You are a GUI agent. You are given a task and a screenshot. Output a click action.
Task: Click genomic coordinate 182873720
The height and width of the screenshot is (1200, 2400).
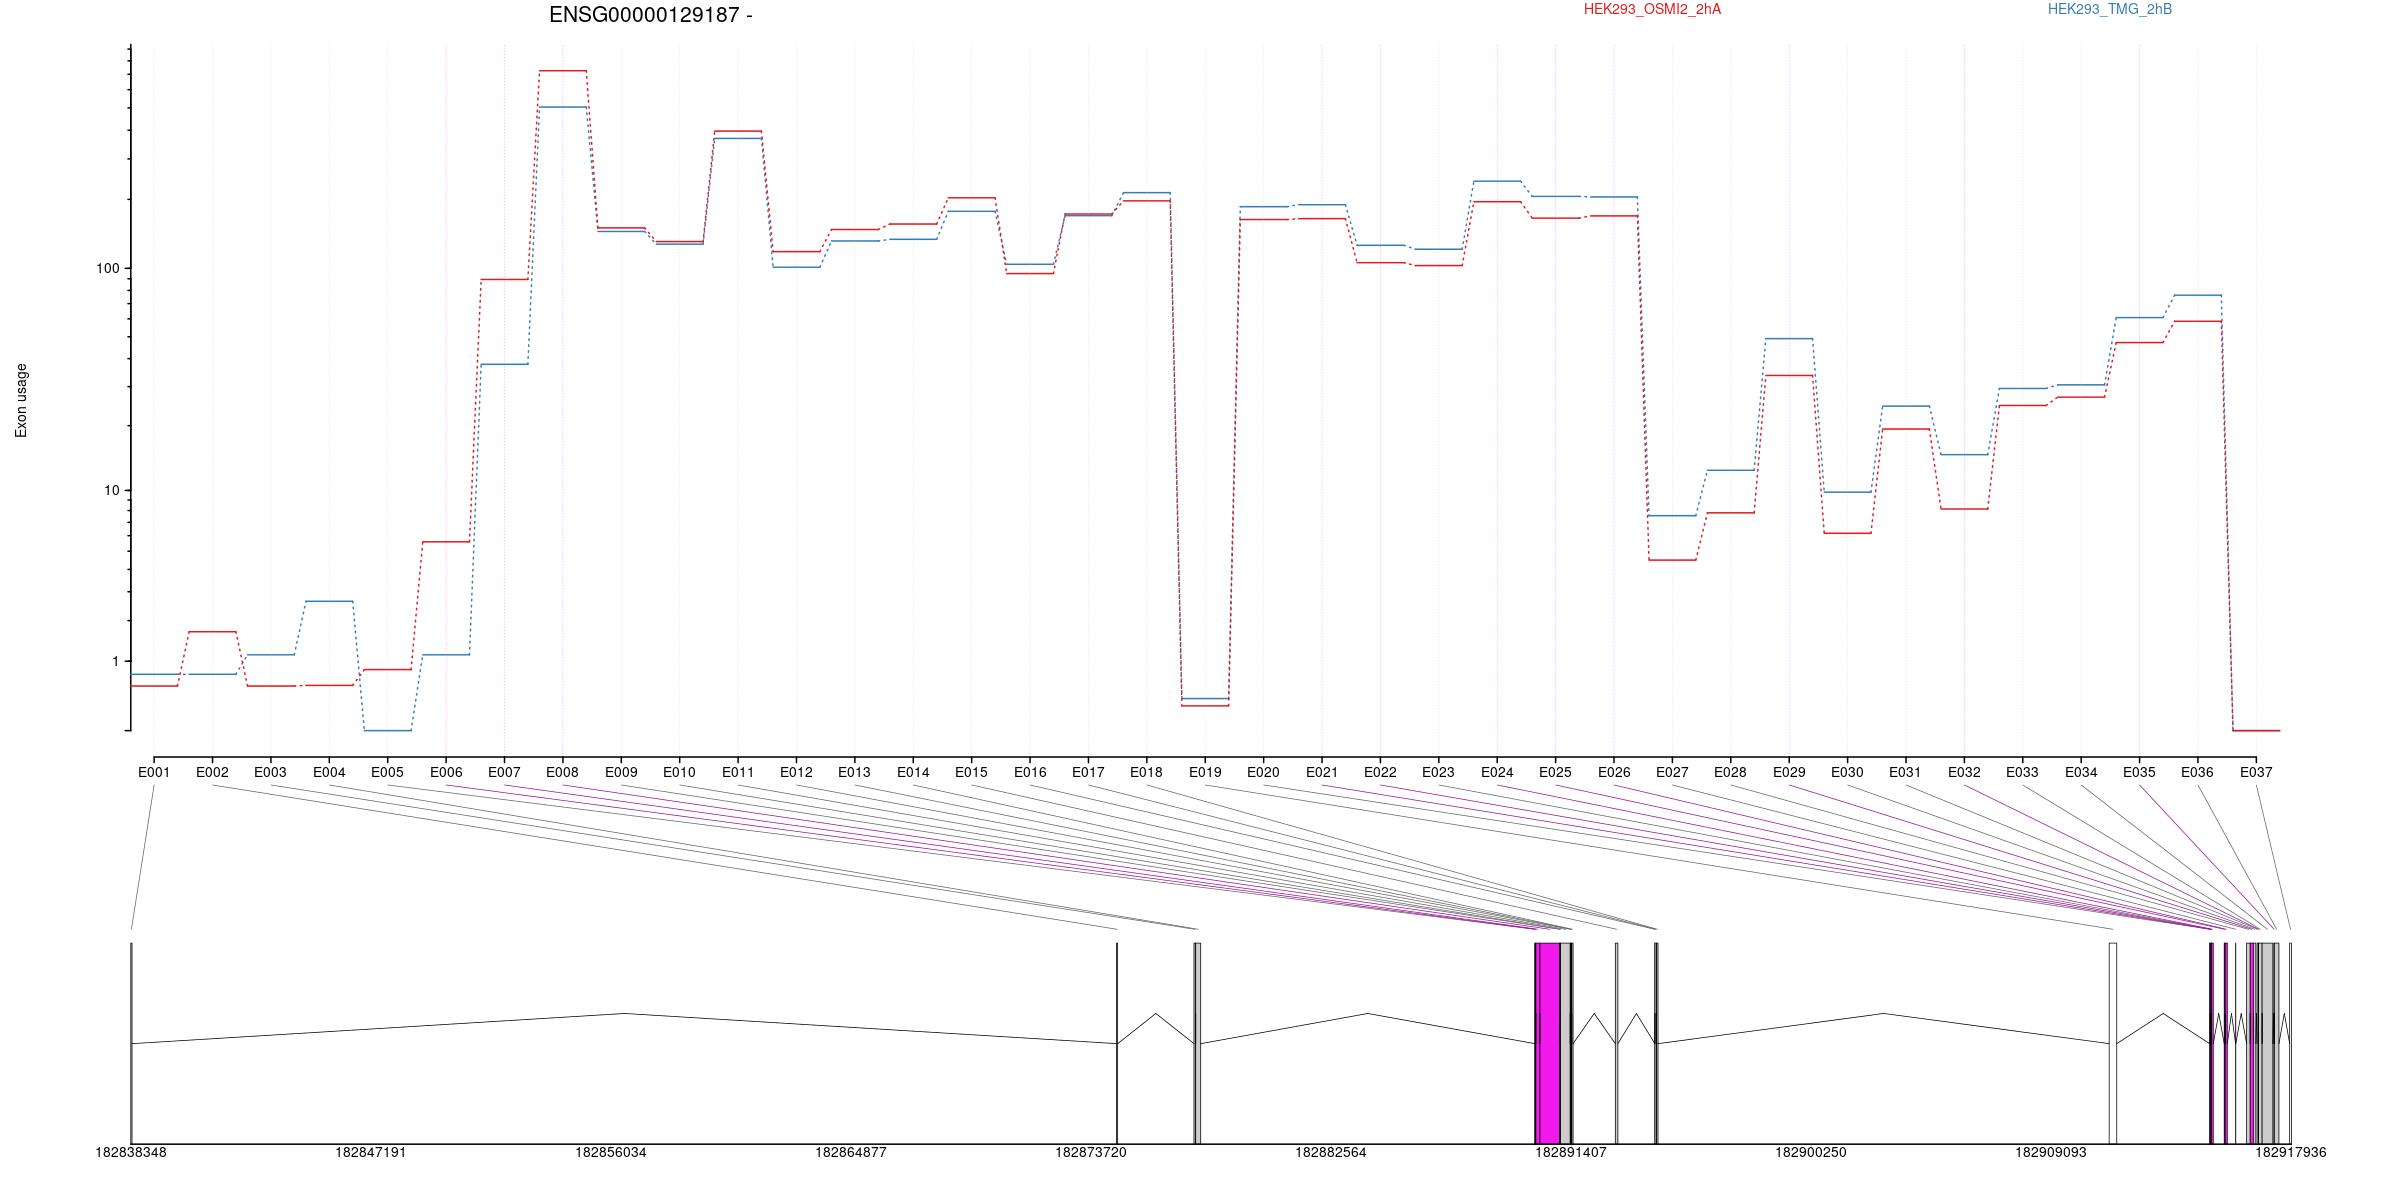click(1091, 1153)
